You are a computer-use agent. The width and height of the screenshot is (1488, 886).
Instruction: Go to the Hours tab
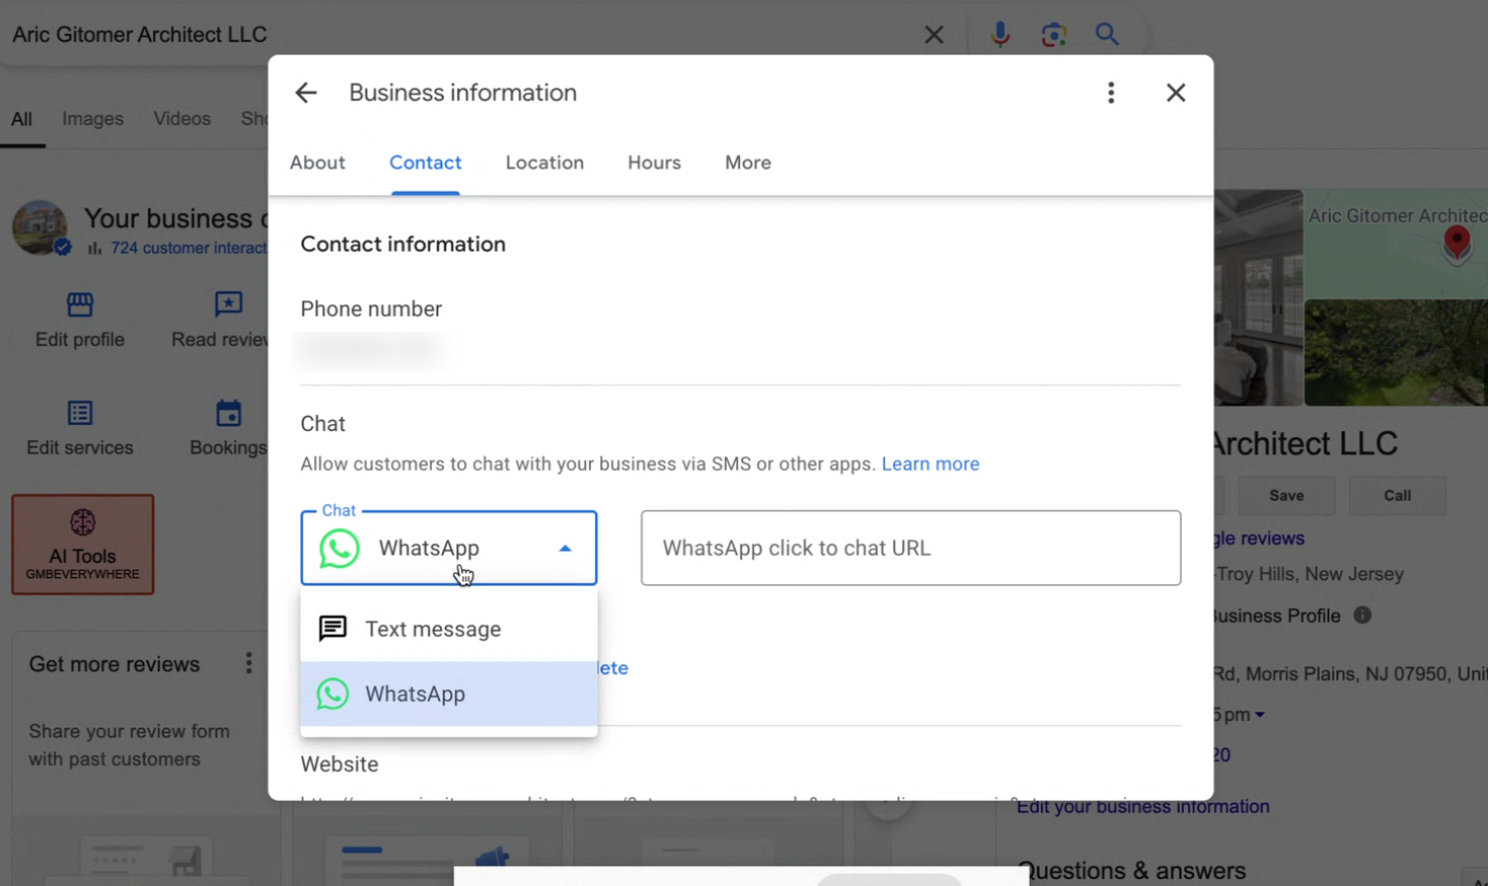654,163
